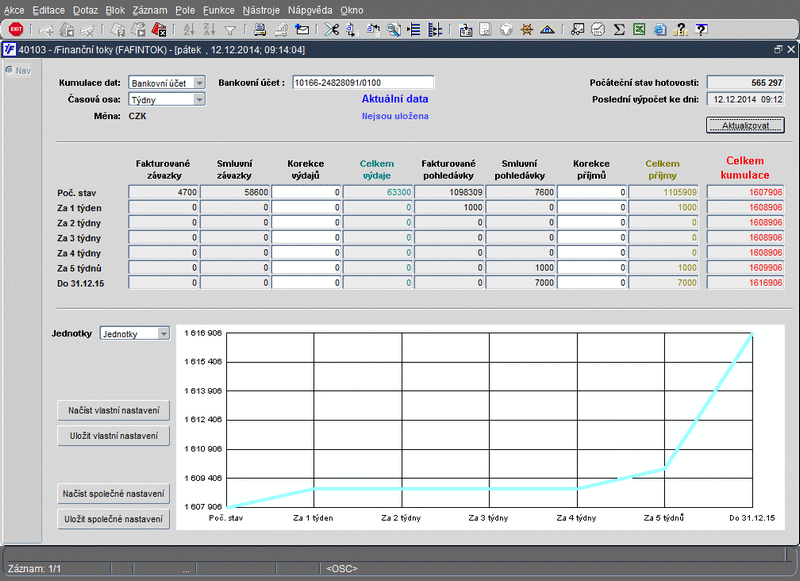Click Uložit společné nastavení button
800x581 pixels.
point(114,519)
